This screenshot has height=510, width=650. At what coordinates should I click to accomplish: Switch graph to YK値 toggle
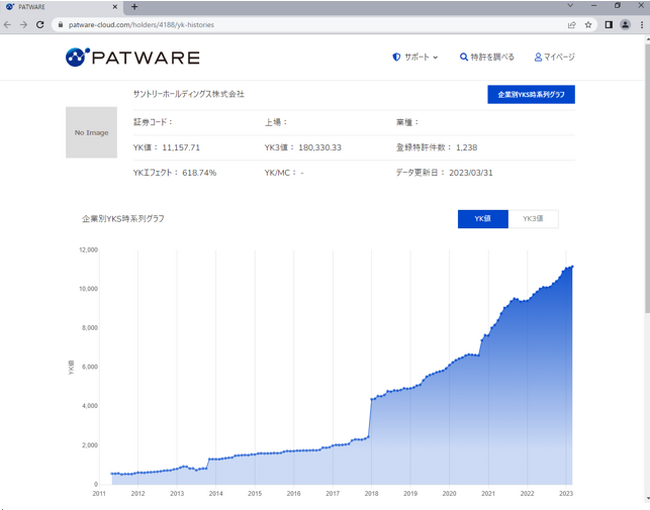coord(483,219)
